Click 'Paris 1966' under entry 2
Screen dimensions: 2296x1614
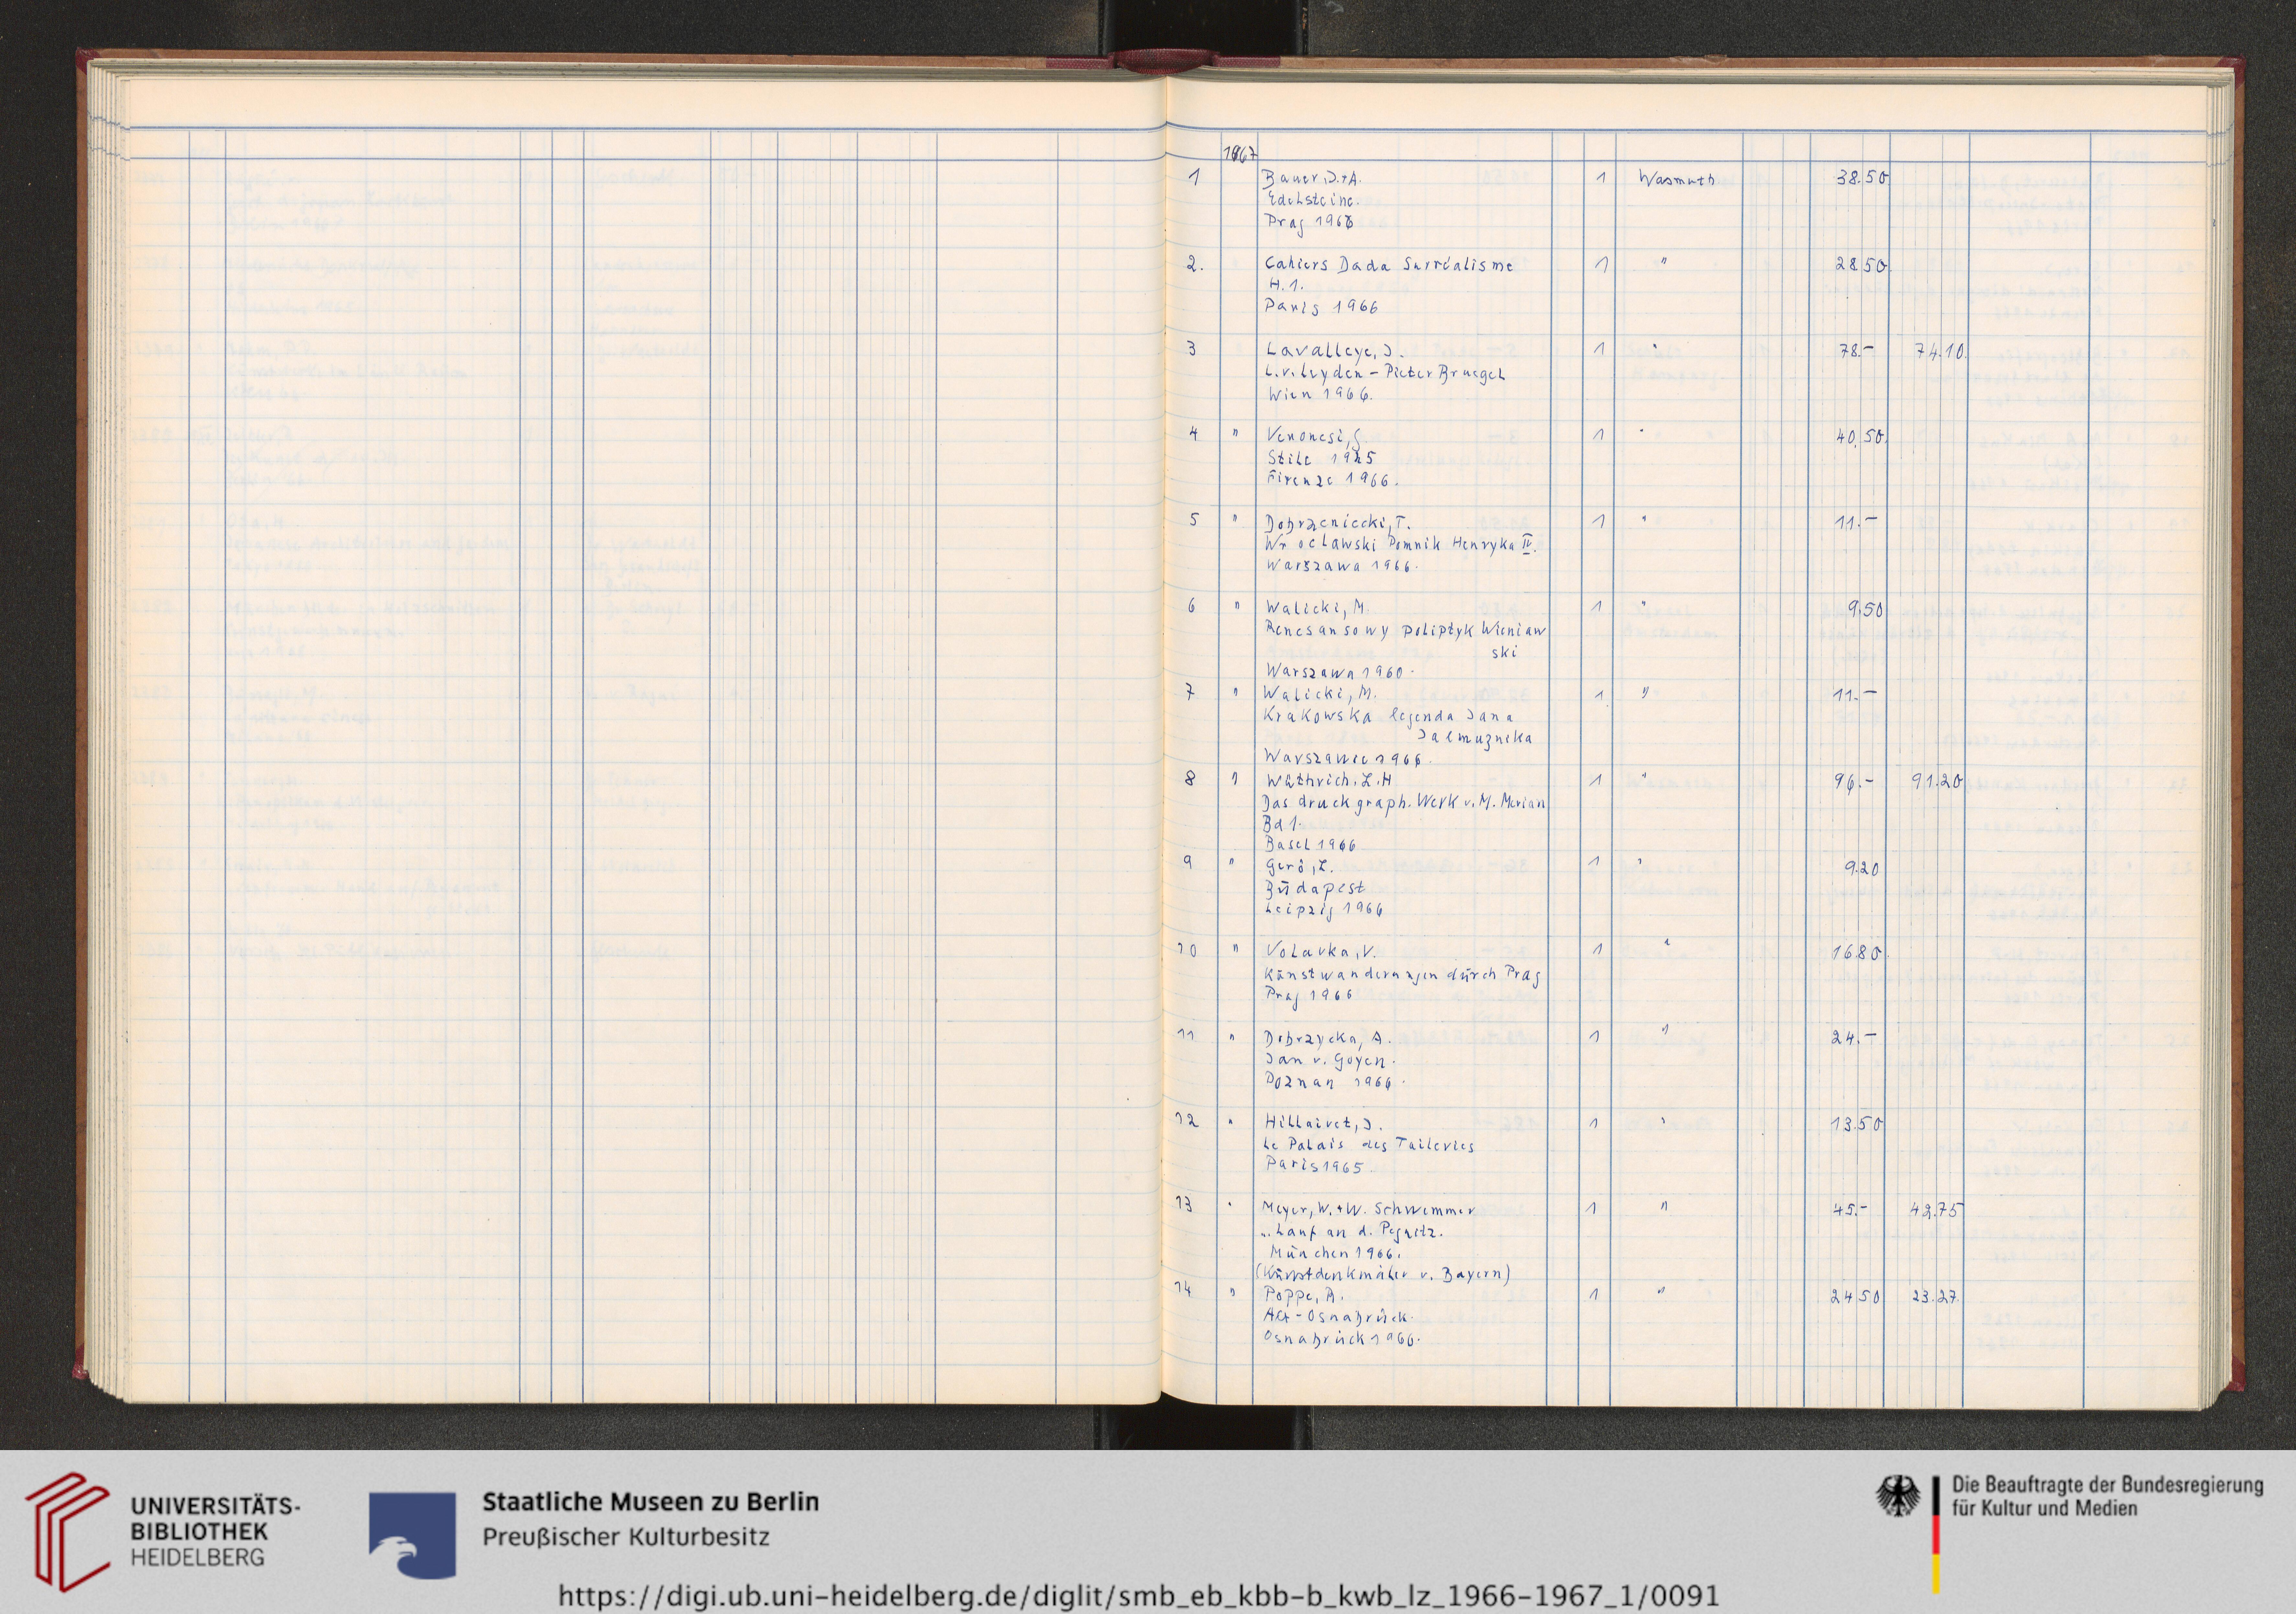click(1321, 307)
